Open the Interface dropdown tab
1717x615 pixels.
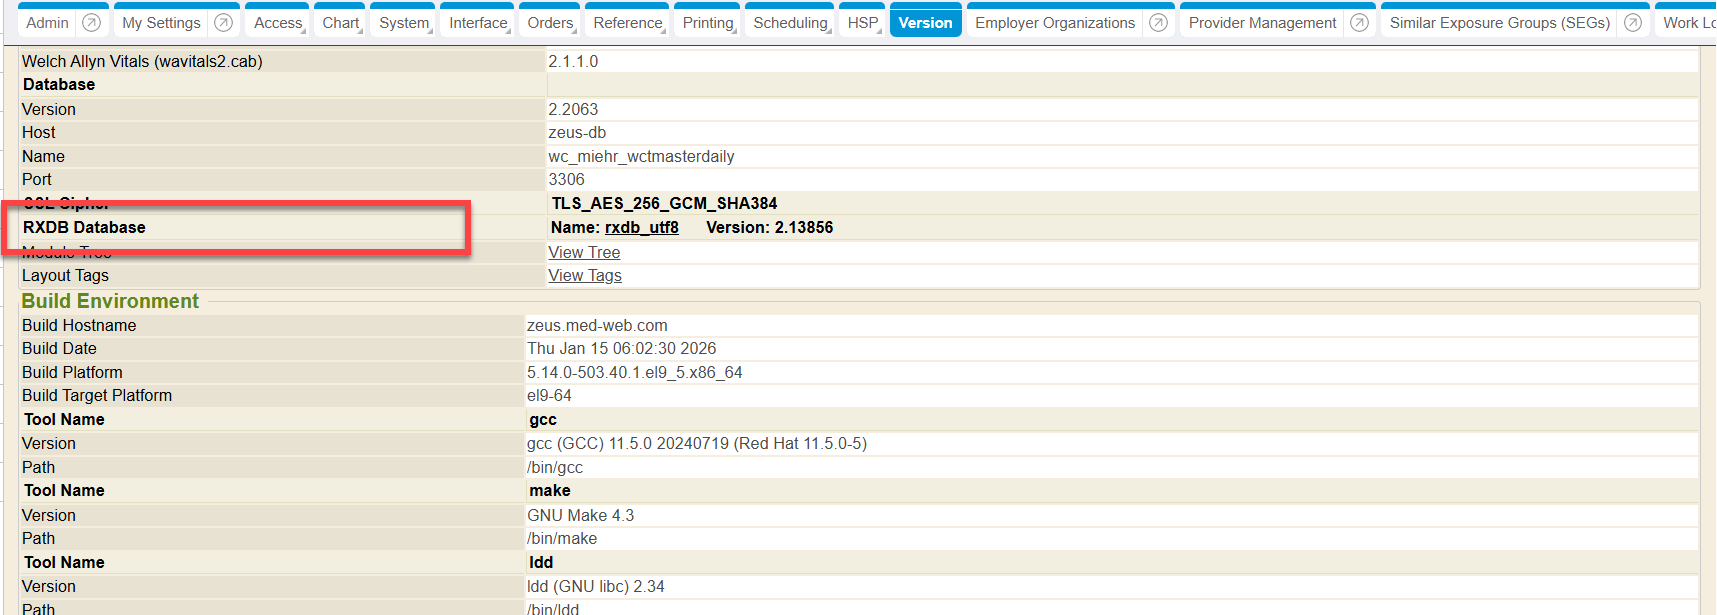coord(478,23)
